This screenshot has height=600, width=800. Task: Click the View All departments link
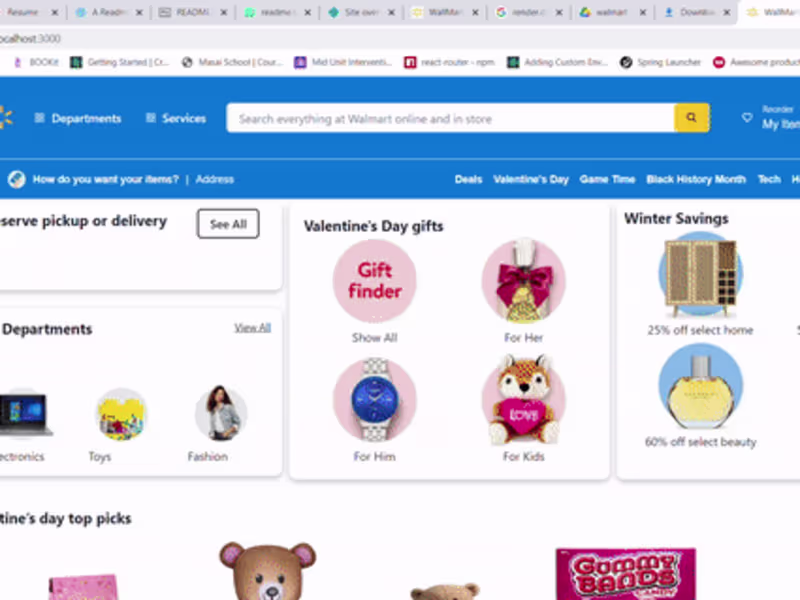[x=253, y=328]
